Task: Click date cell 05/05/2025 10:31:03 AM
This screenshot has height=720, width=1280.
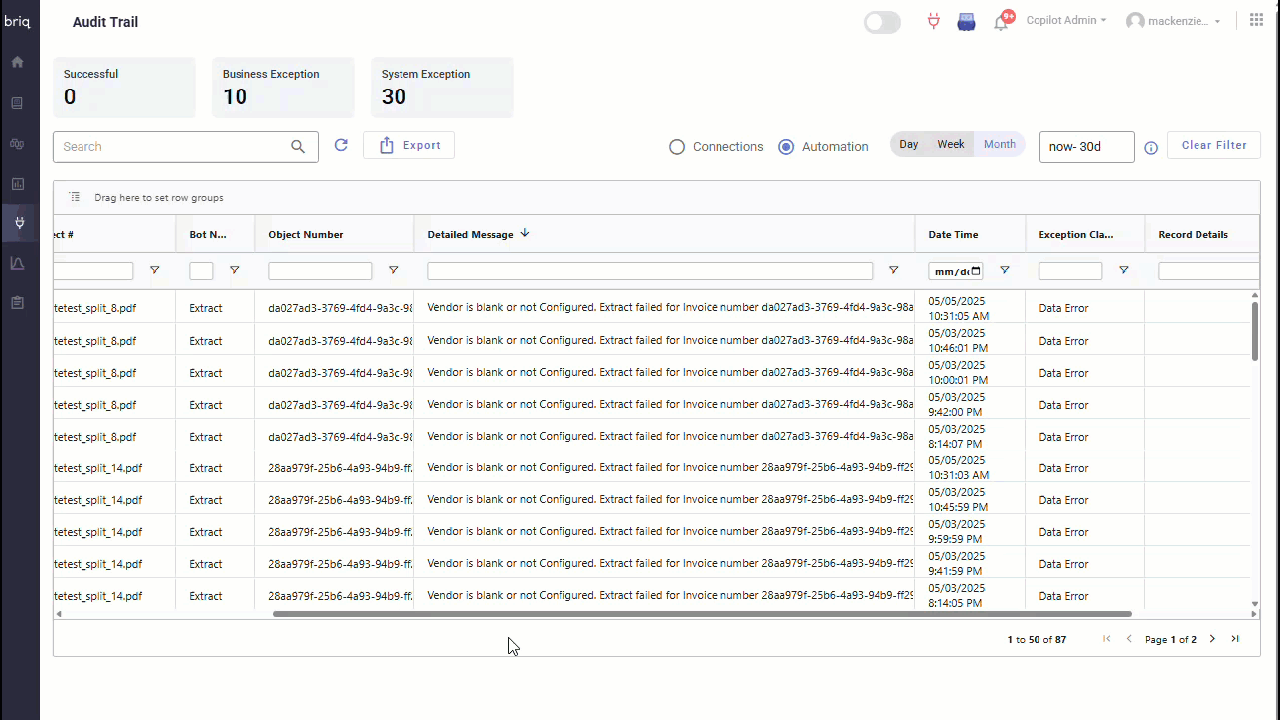Action: click(959, 468)
